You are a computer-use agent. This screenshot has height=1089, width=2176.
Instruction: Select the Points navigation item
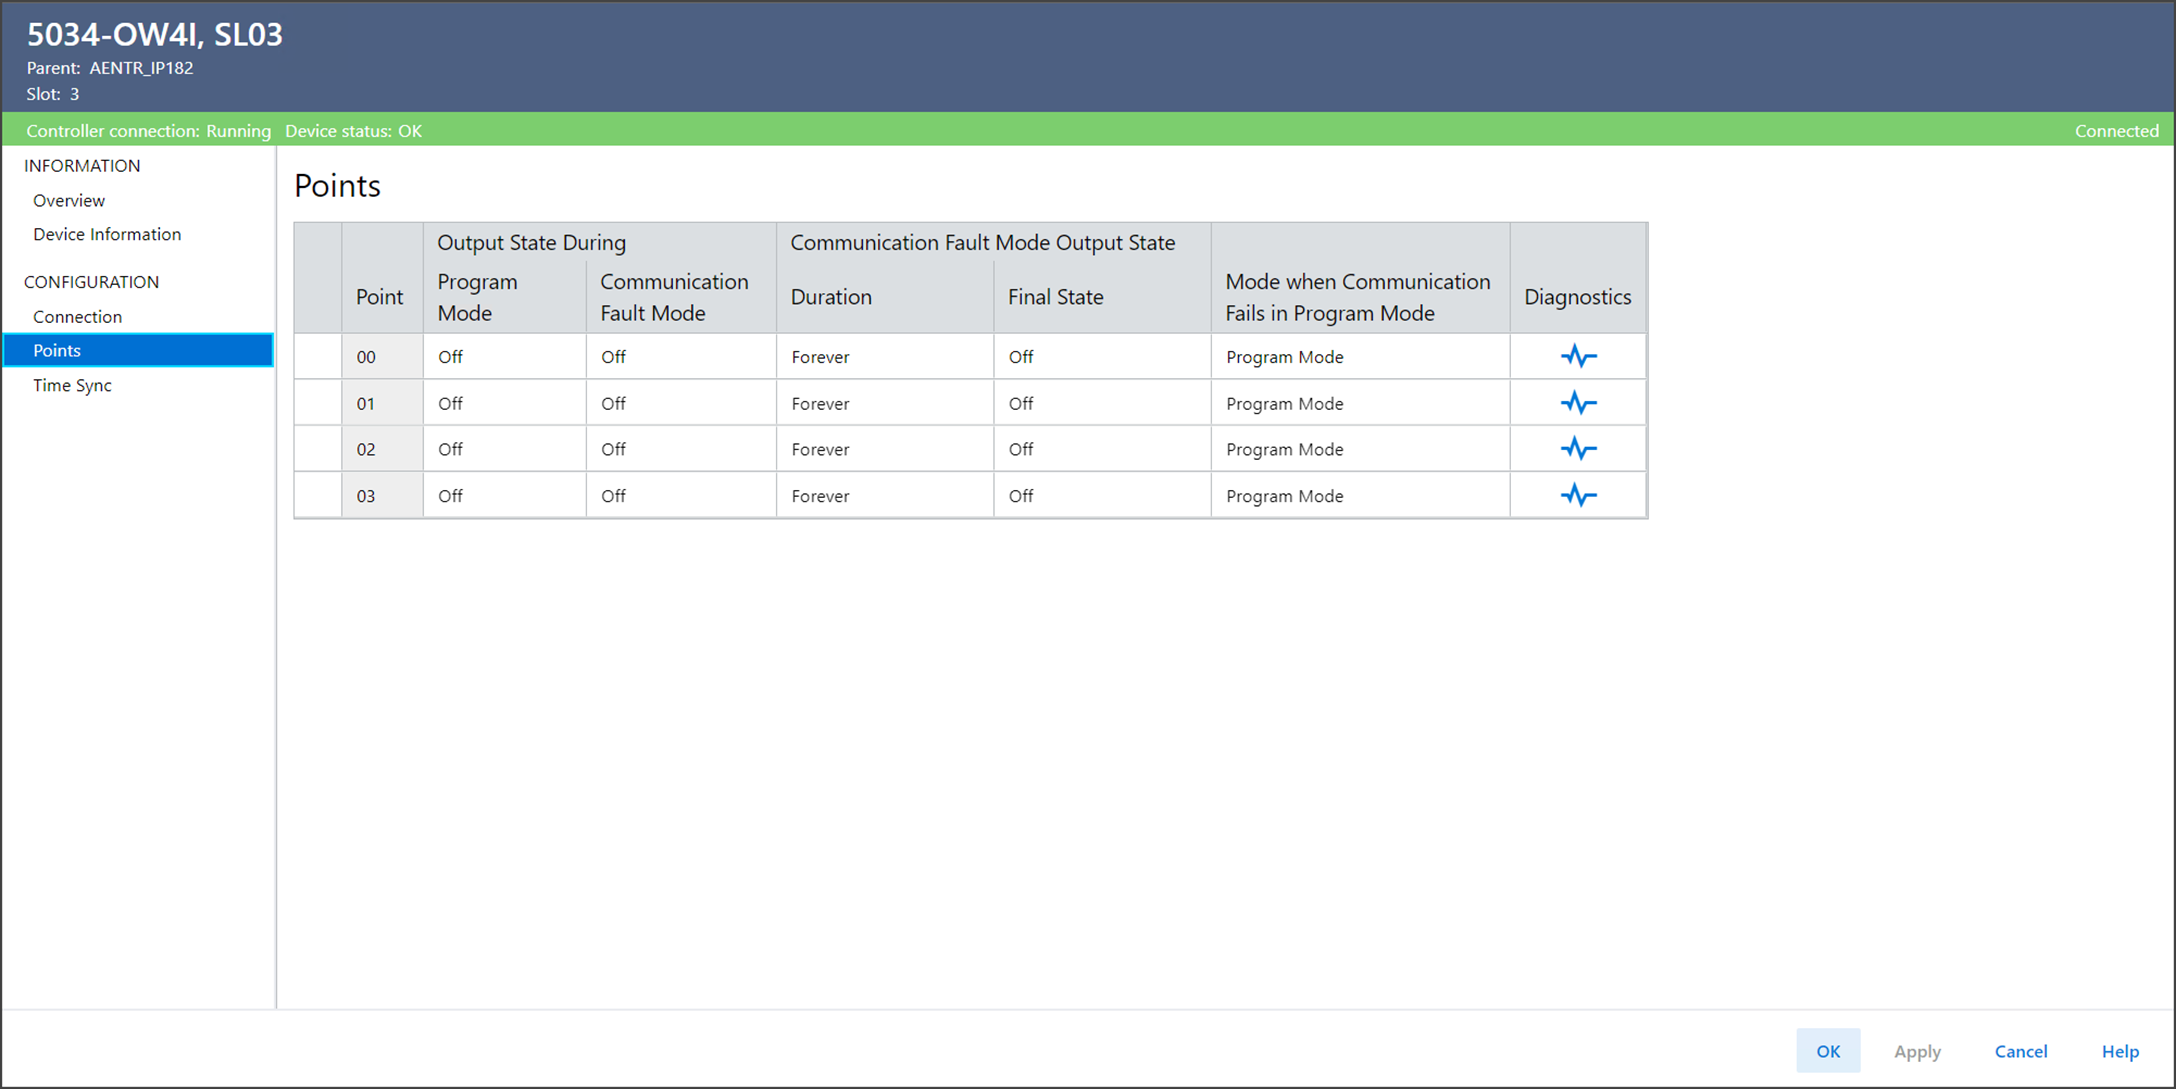point(57,350)
